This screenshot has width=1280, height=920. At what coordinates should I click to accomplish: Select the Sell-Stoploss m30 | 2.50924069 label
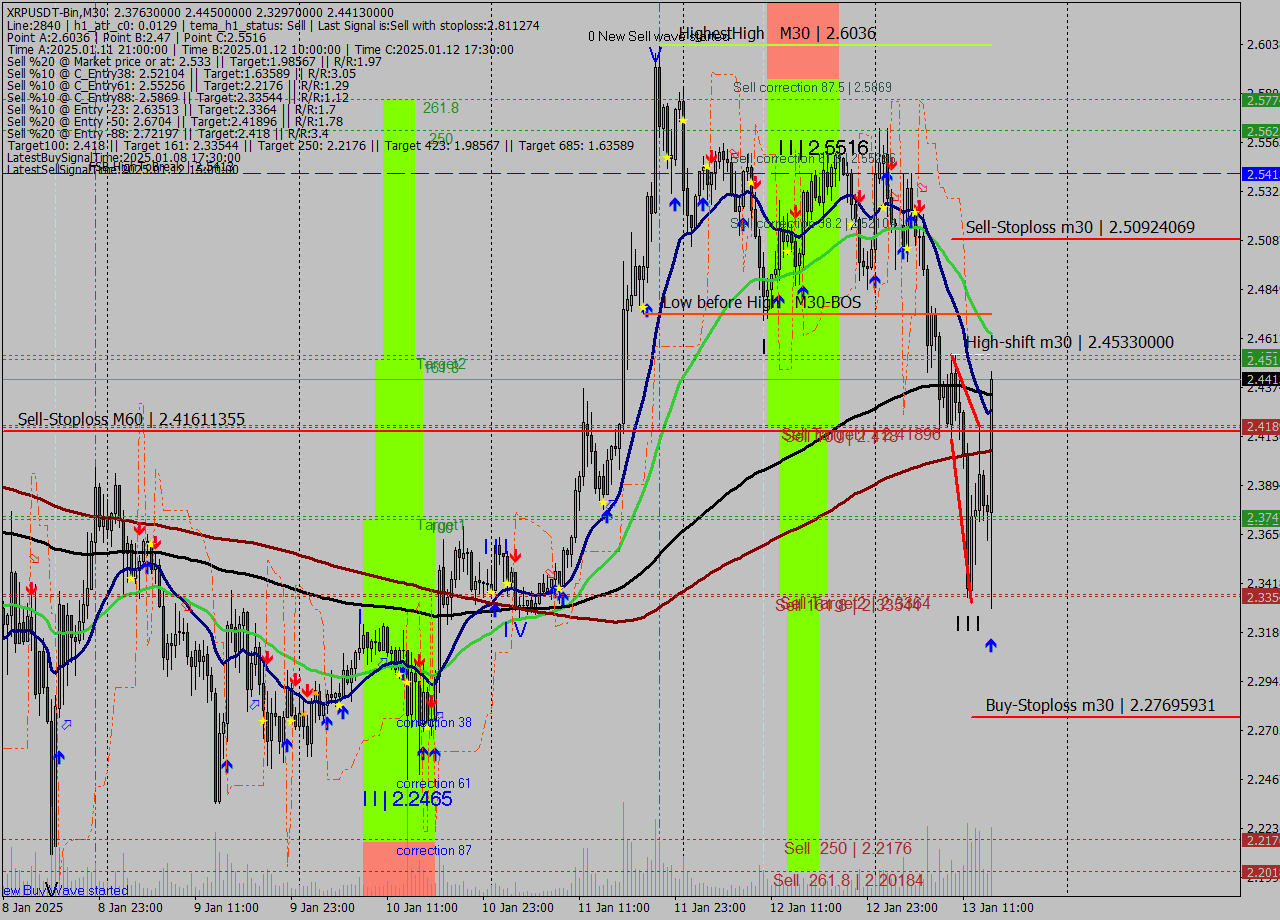coord(1080,227)
